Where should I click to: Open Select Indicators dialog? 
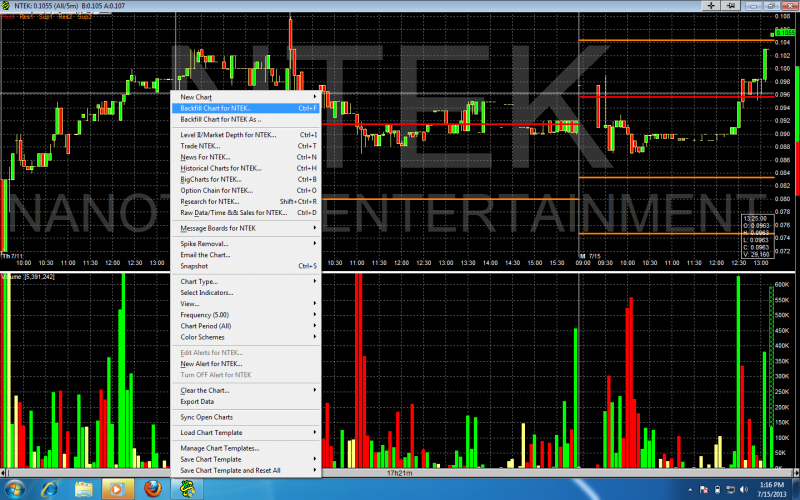[246, 293]
